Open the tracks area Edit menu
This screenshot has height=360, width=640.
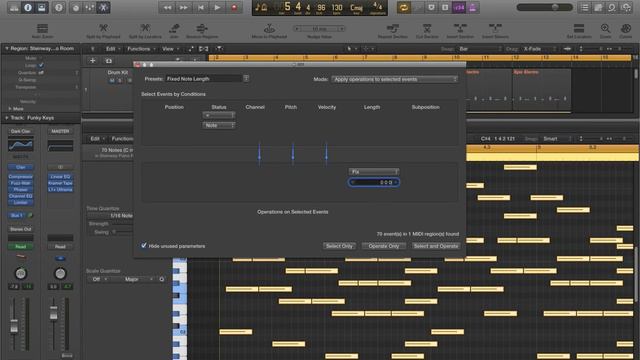[x=113, y=49]
